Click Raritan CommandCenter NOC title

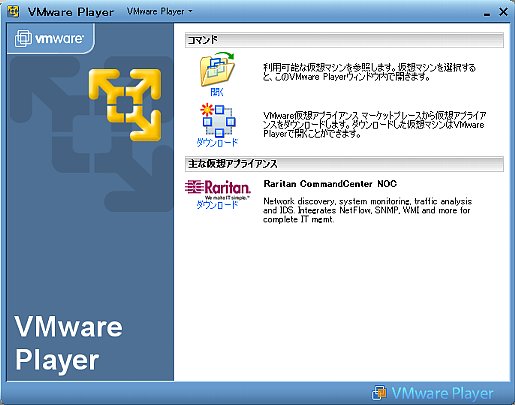(330, 184)
